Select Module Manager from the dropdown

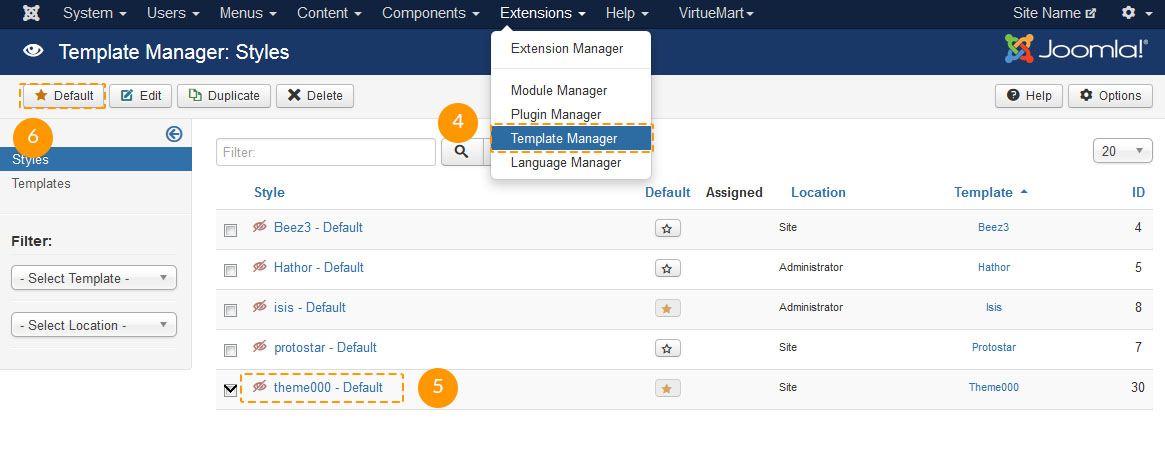559,91
